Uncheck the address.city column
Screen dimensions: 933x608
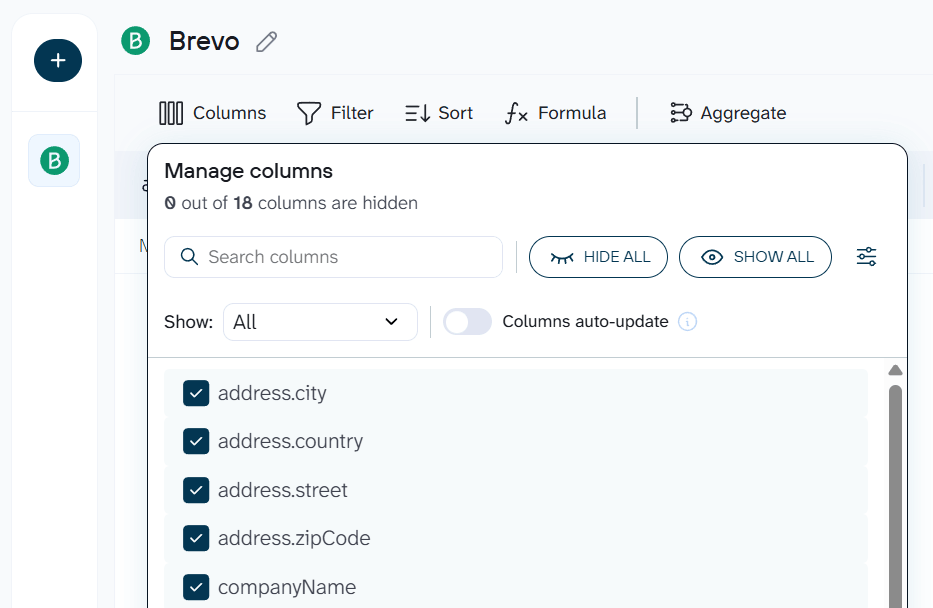tap(196, 393)
